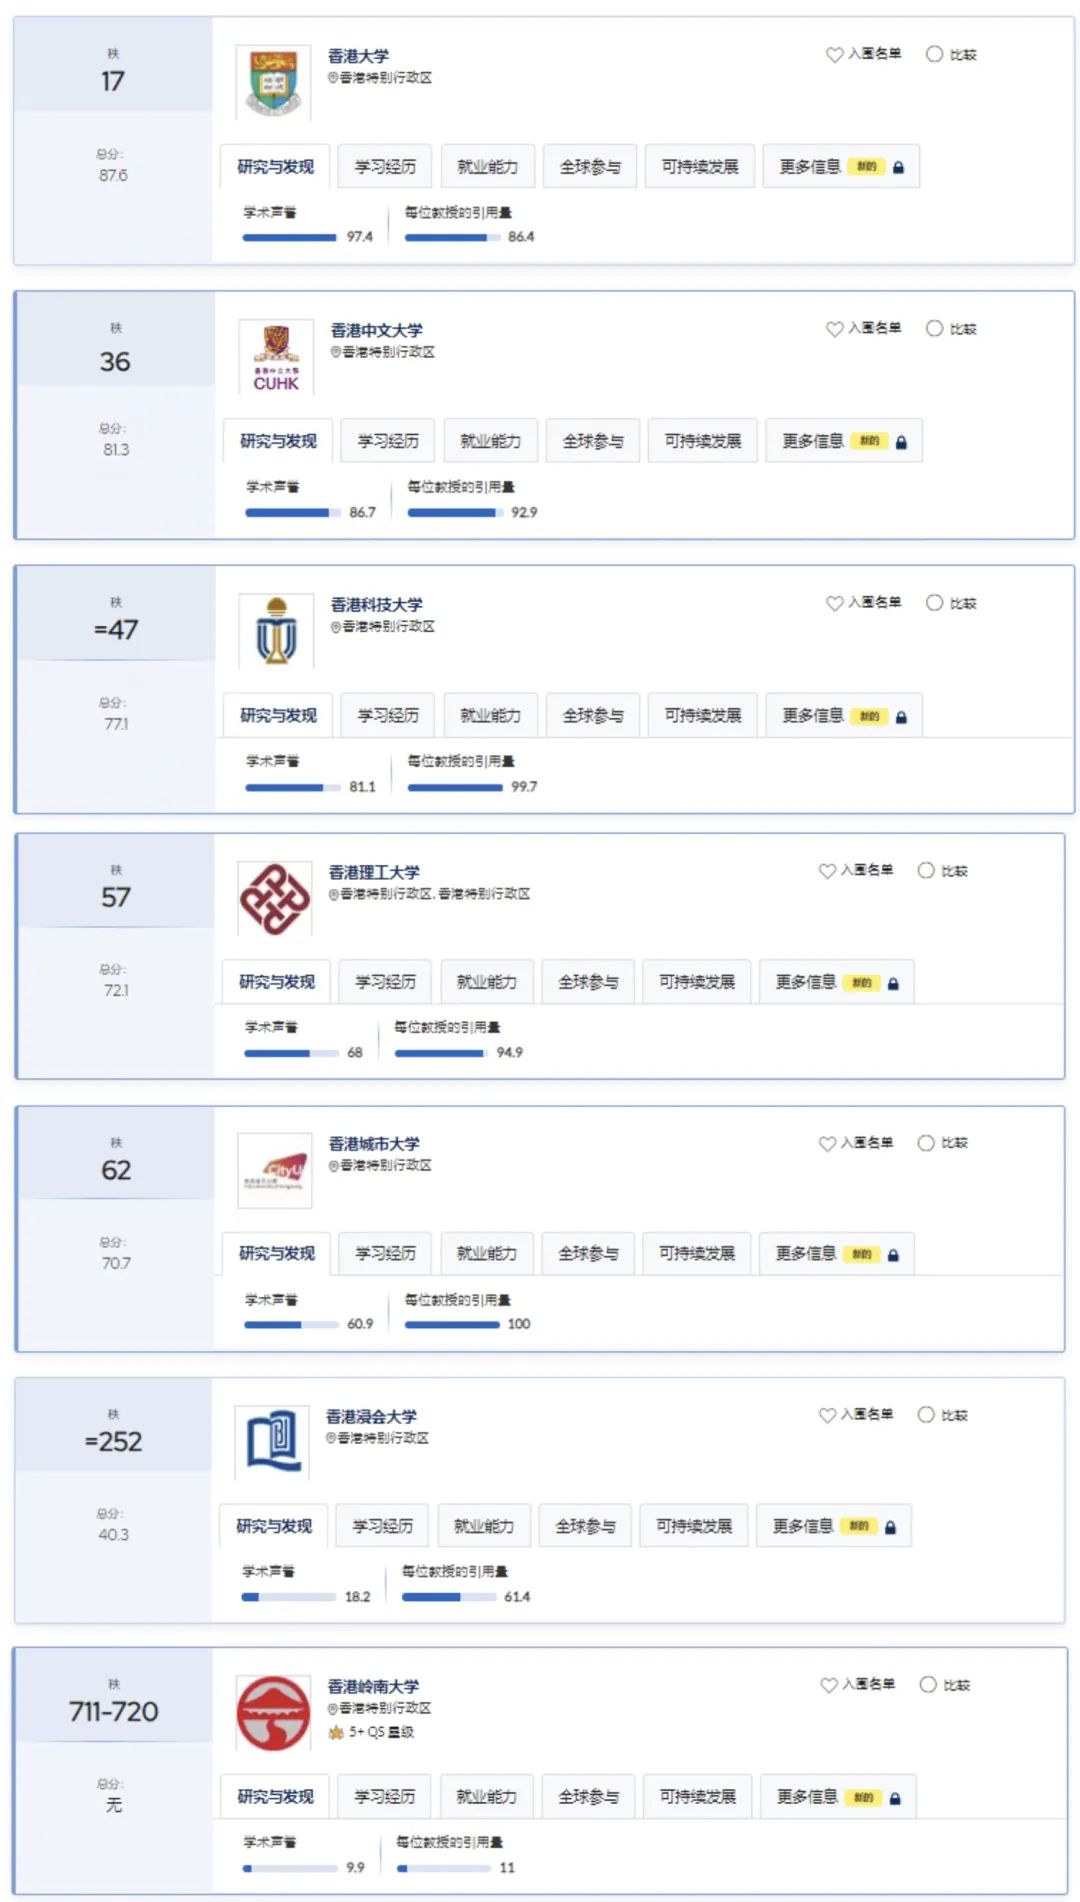Open 就业能力 tab under 香港中文大学
This screenshot has width=1080, height=1902.
[x=490, y=440]
